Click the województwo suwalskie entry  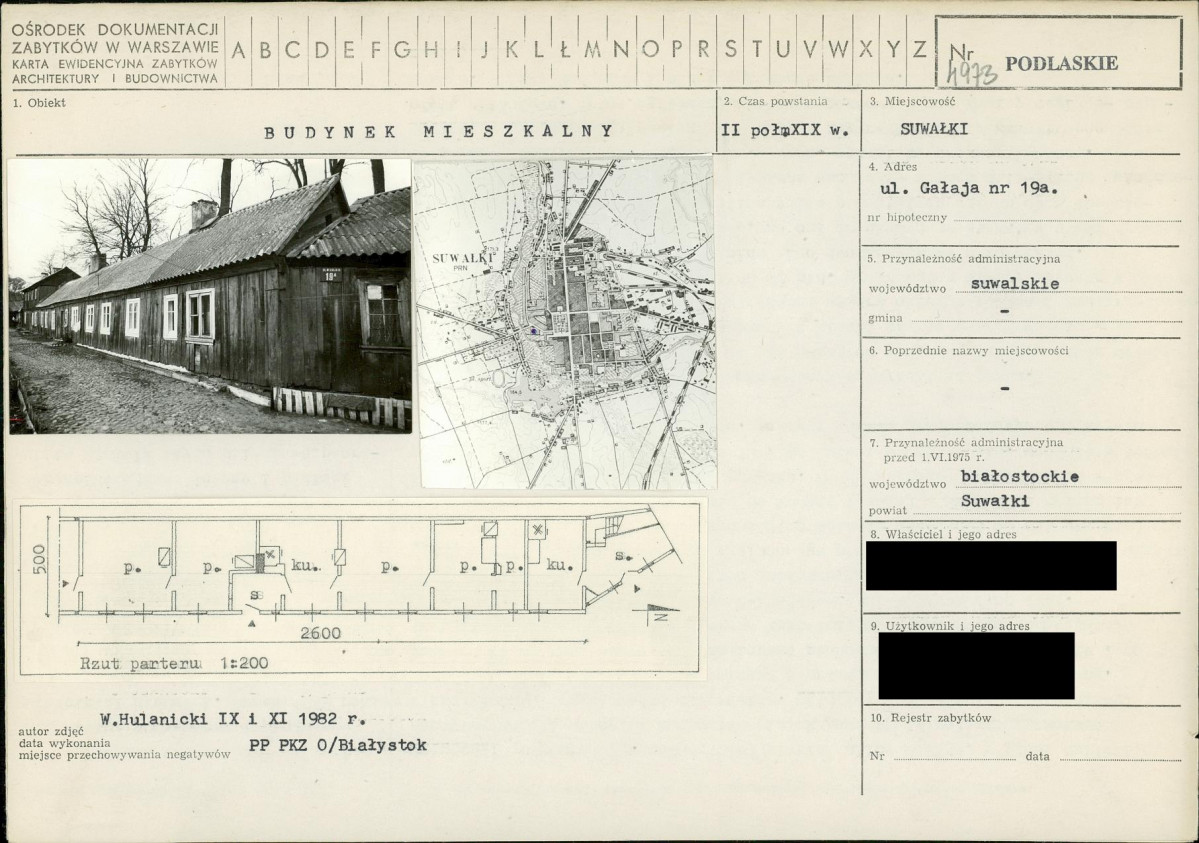1015,283
